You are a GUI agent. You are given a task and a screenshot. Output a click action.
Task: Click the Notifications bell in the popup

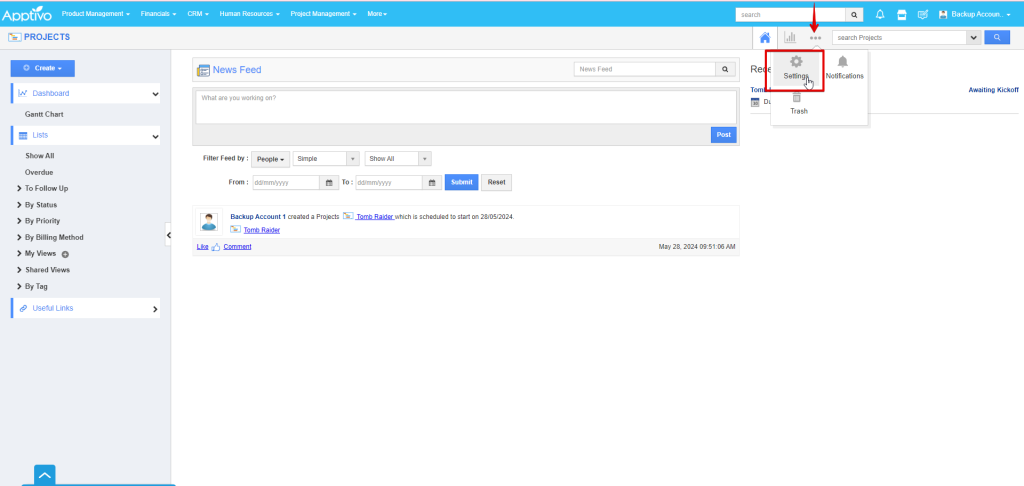[843, 67]
